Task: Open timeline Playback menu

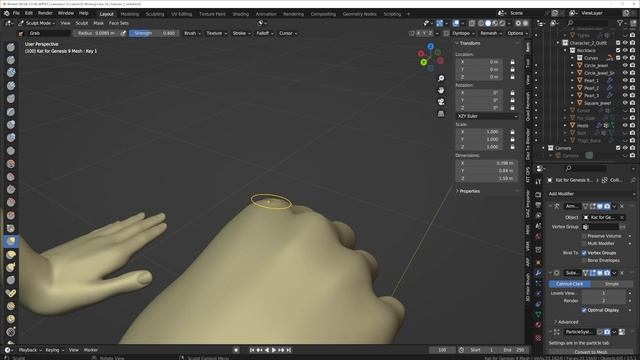Action: tap(30, 350)
